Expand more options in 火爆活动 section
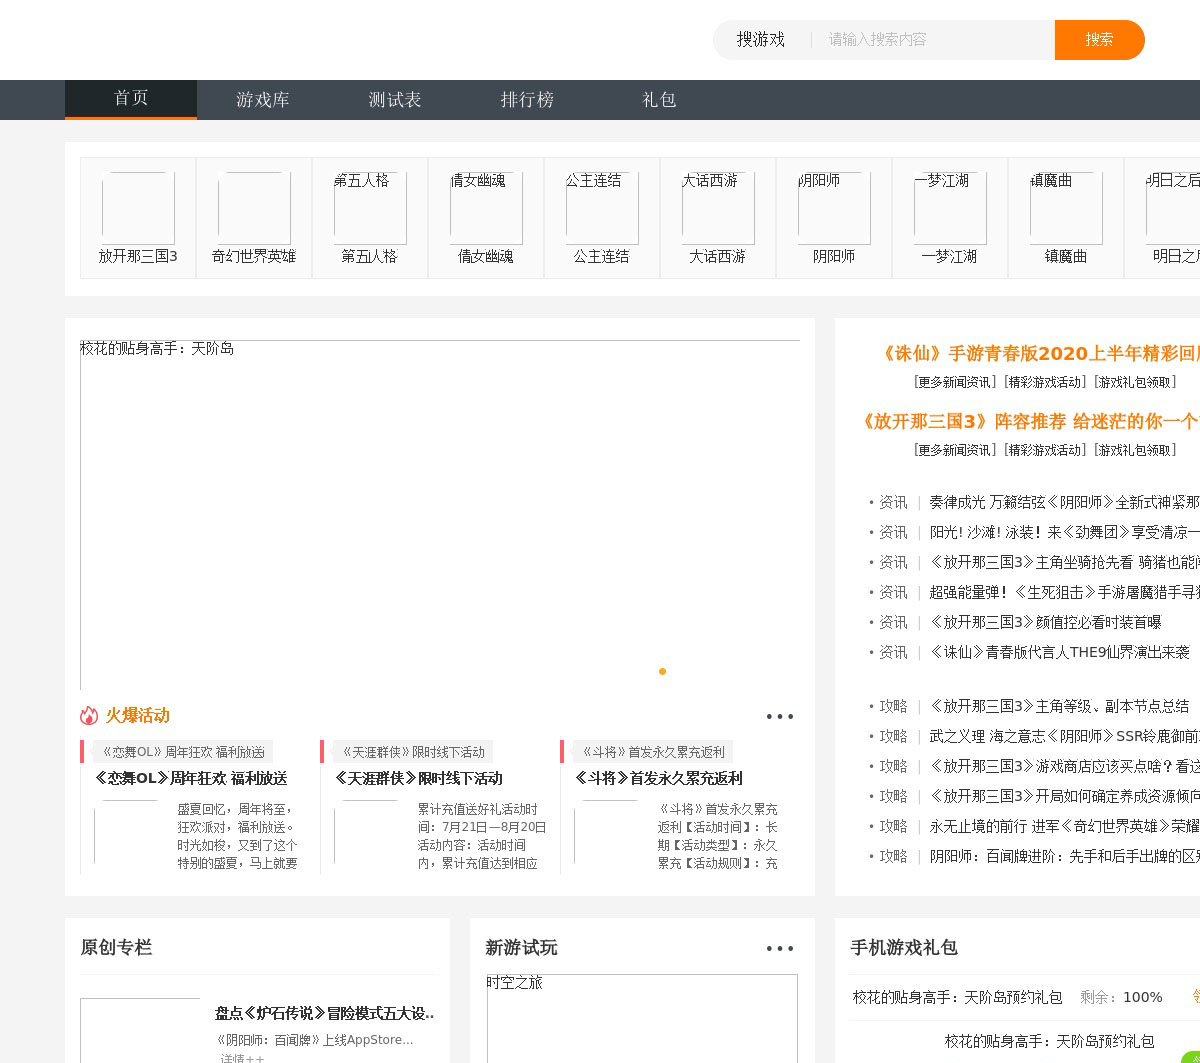 779,717
